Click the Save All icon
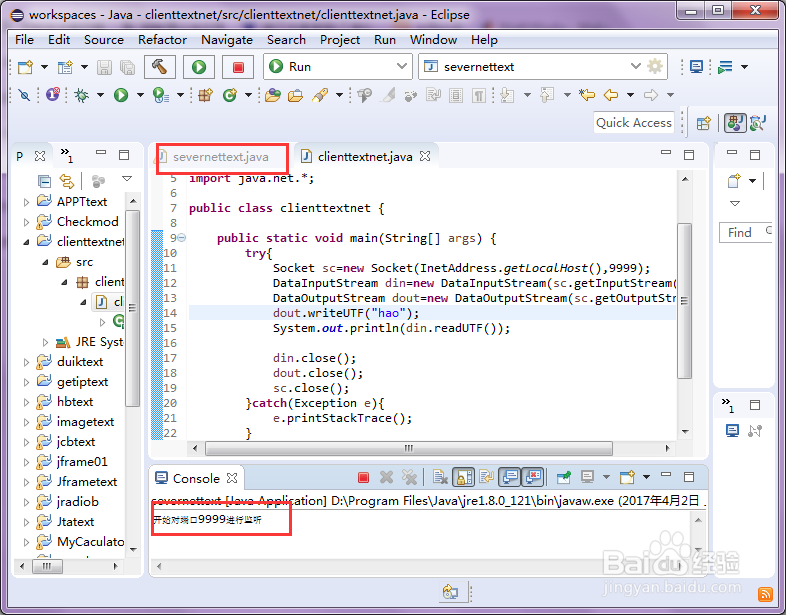Image resolution: width=786 pixels, height=615 pixels. (127, 67)
